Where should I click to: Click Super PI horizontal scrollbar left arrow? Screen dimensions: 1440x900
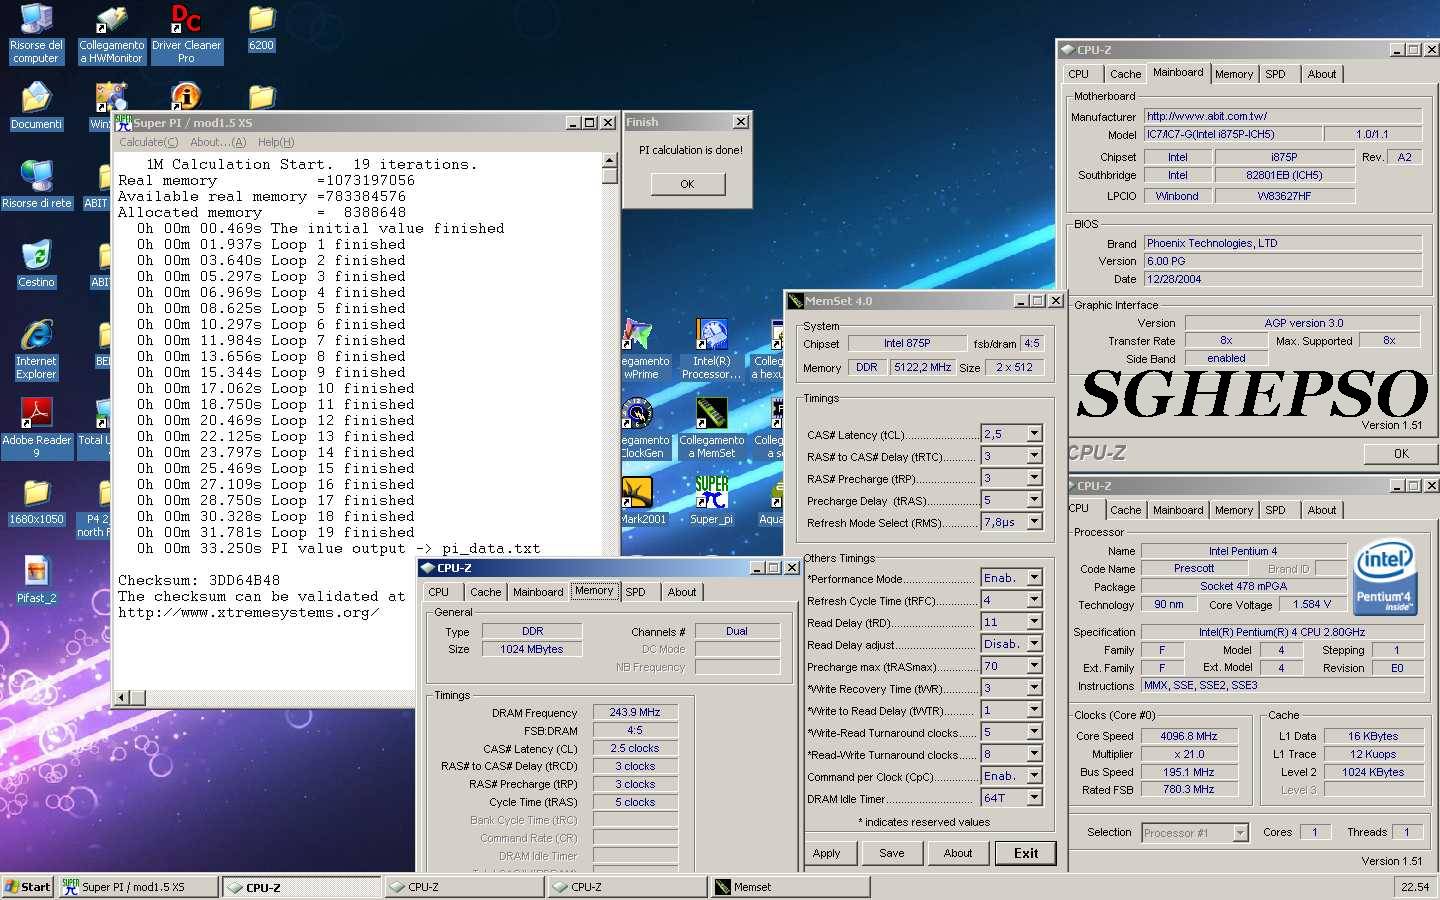pos(122,697)
